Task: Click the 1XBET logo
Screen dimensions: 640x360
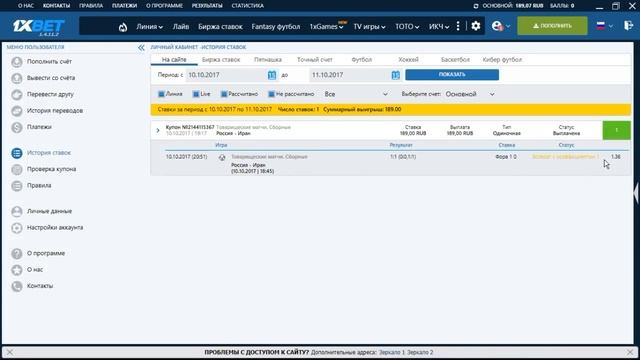Action: pos(38,27)
